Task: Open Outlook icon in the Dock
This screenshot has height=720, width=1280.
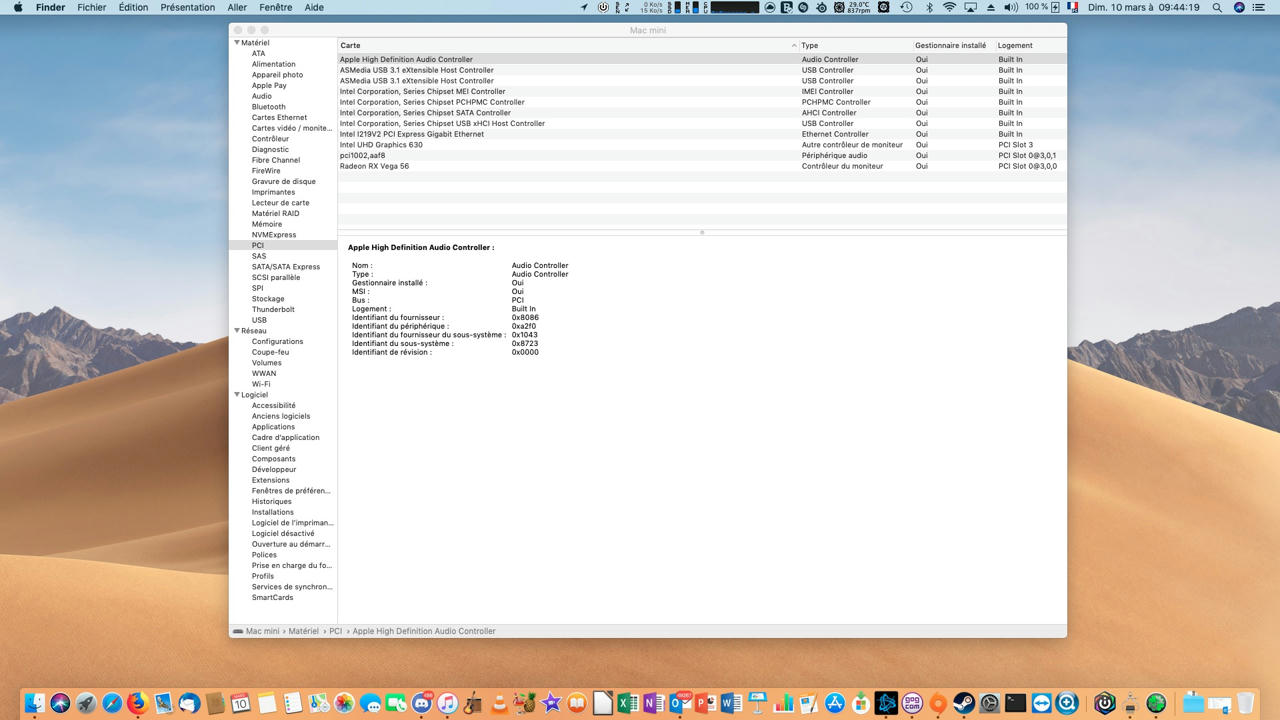Action: [x=680, y=703]
